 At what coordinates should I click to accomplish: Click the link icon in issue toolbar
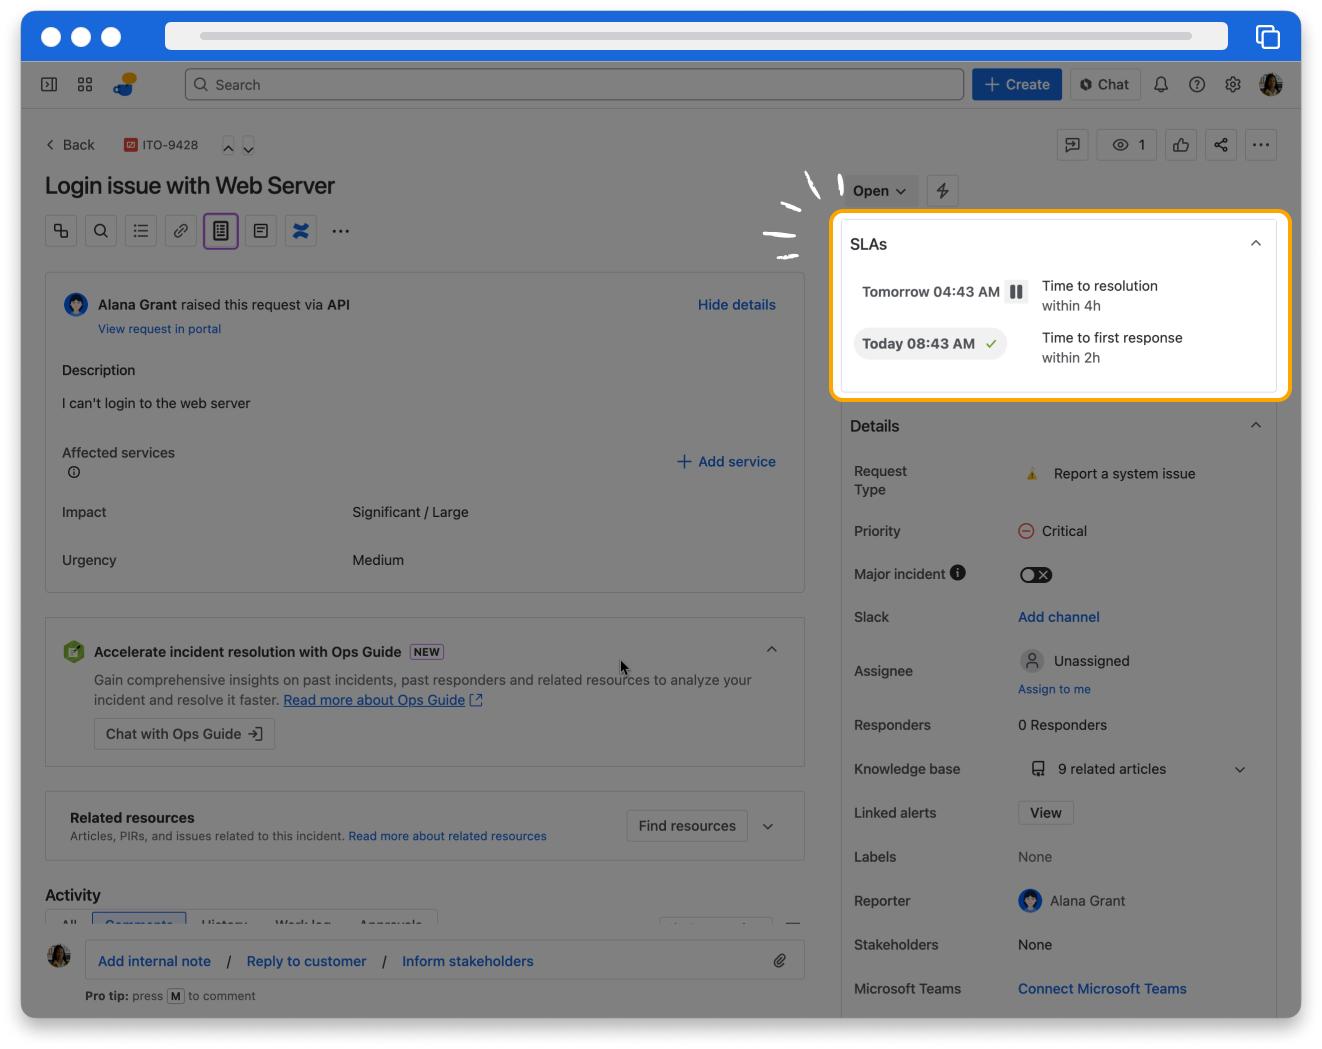pos(181,231)
